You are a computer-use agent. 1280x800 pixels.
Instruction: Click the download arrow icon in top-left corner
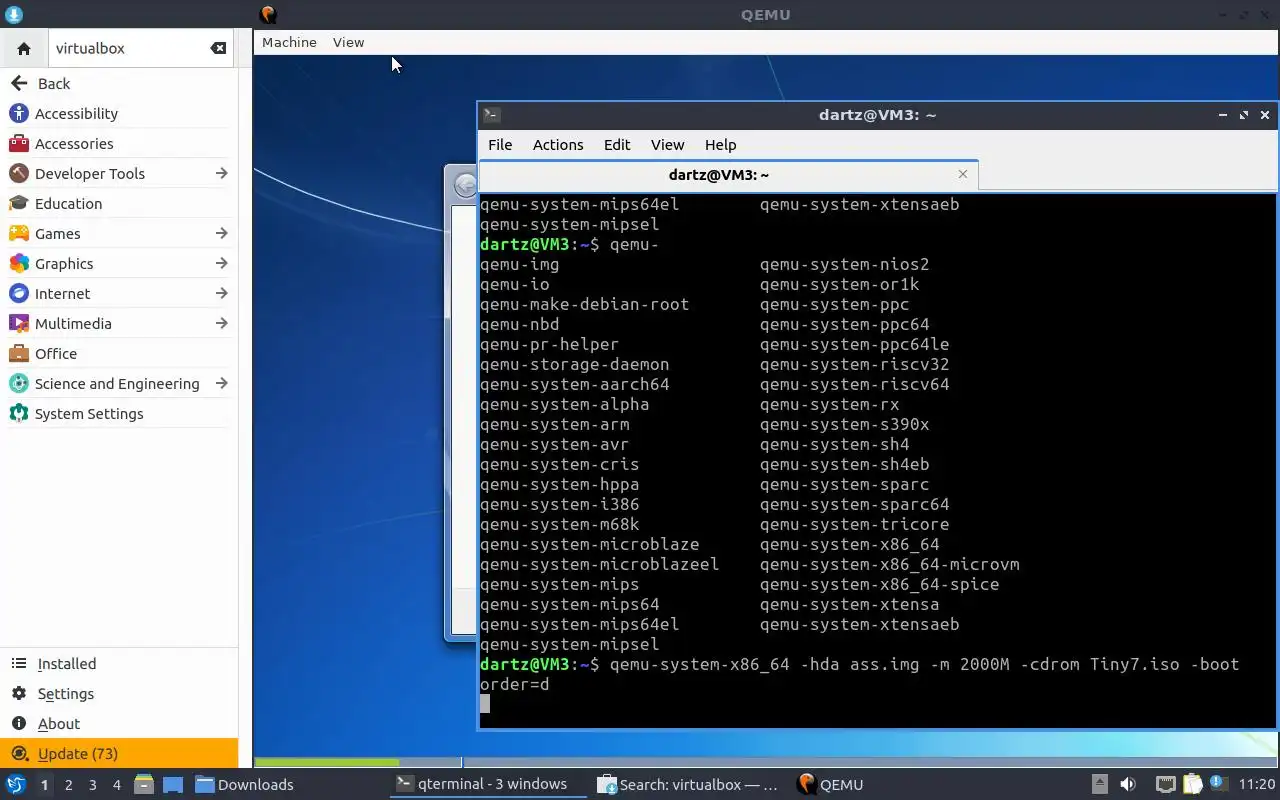point(13,14)
